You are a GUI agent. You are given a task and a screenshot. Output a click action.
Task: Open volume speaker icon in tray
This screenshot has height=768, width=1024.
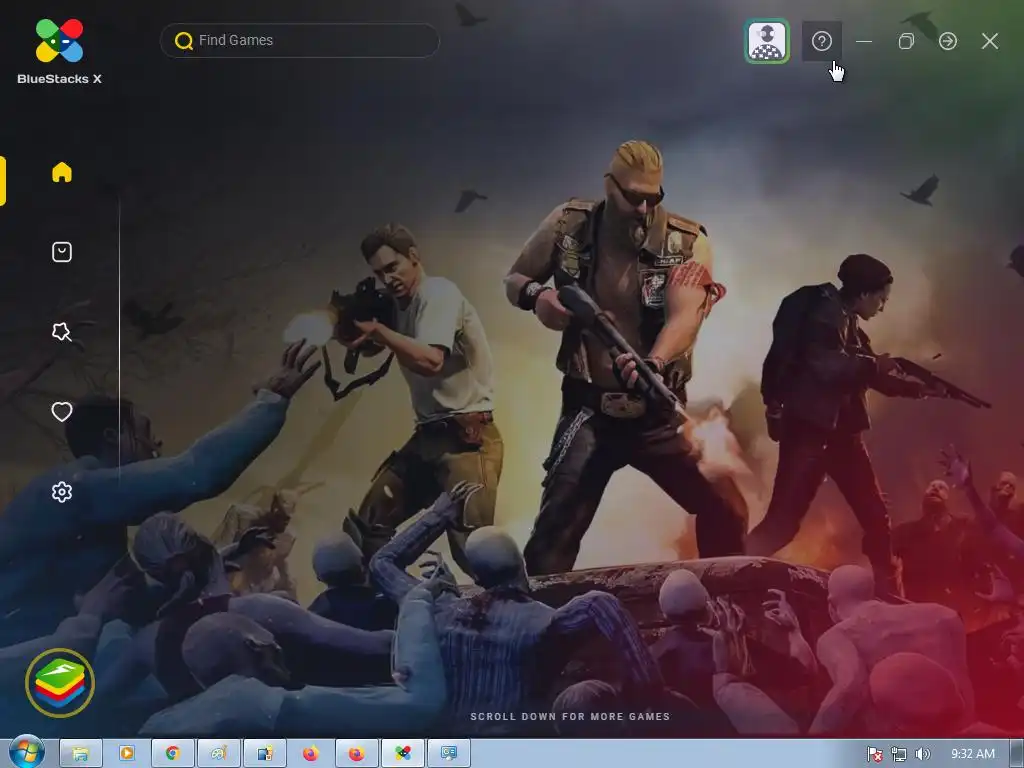pyautogui.click(x=922, y=754)
